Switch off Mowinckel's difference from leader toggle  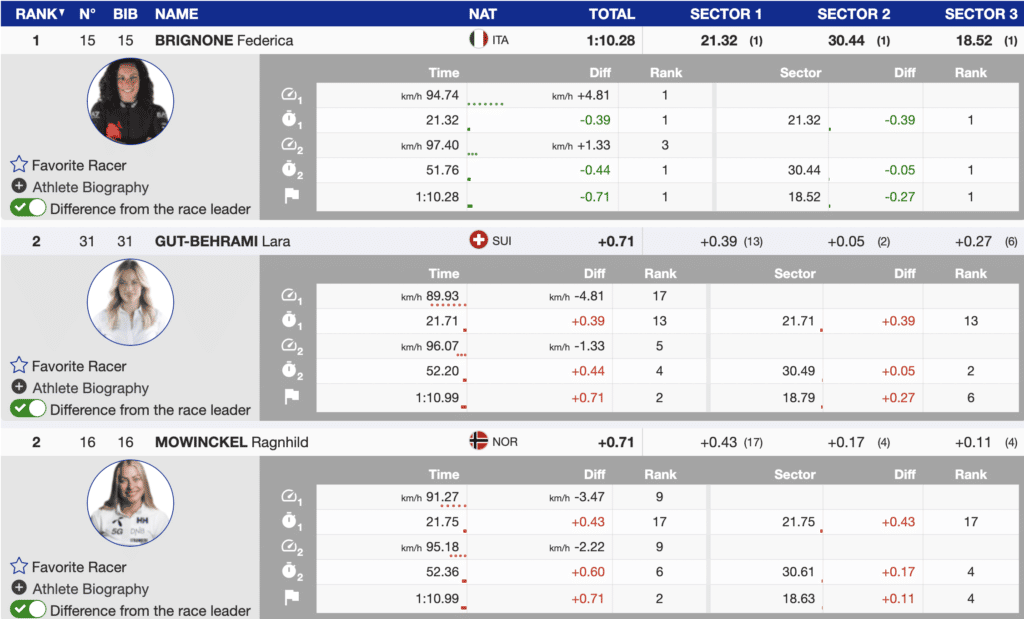(x=28, y=610)
